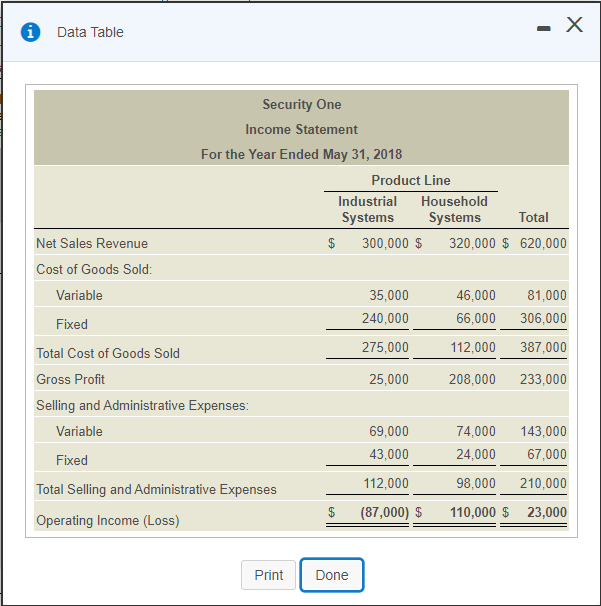The width and height of the screenshot is (601, 606).
Task: Click the Gross Profit row label
Action: click(70, 379)
